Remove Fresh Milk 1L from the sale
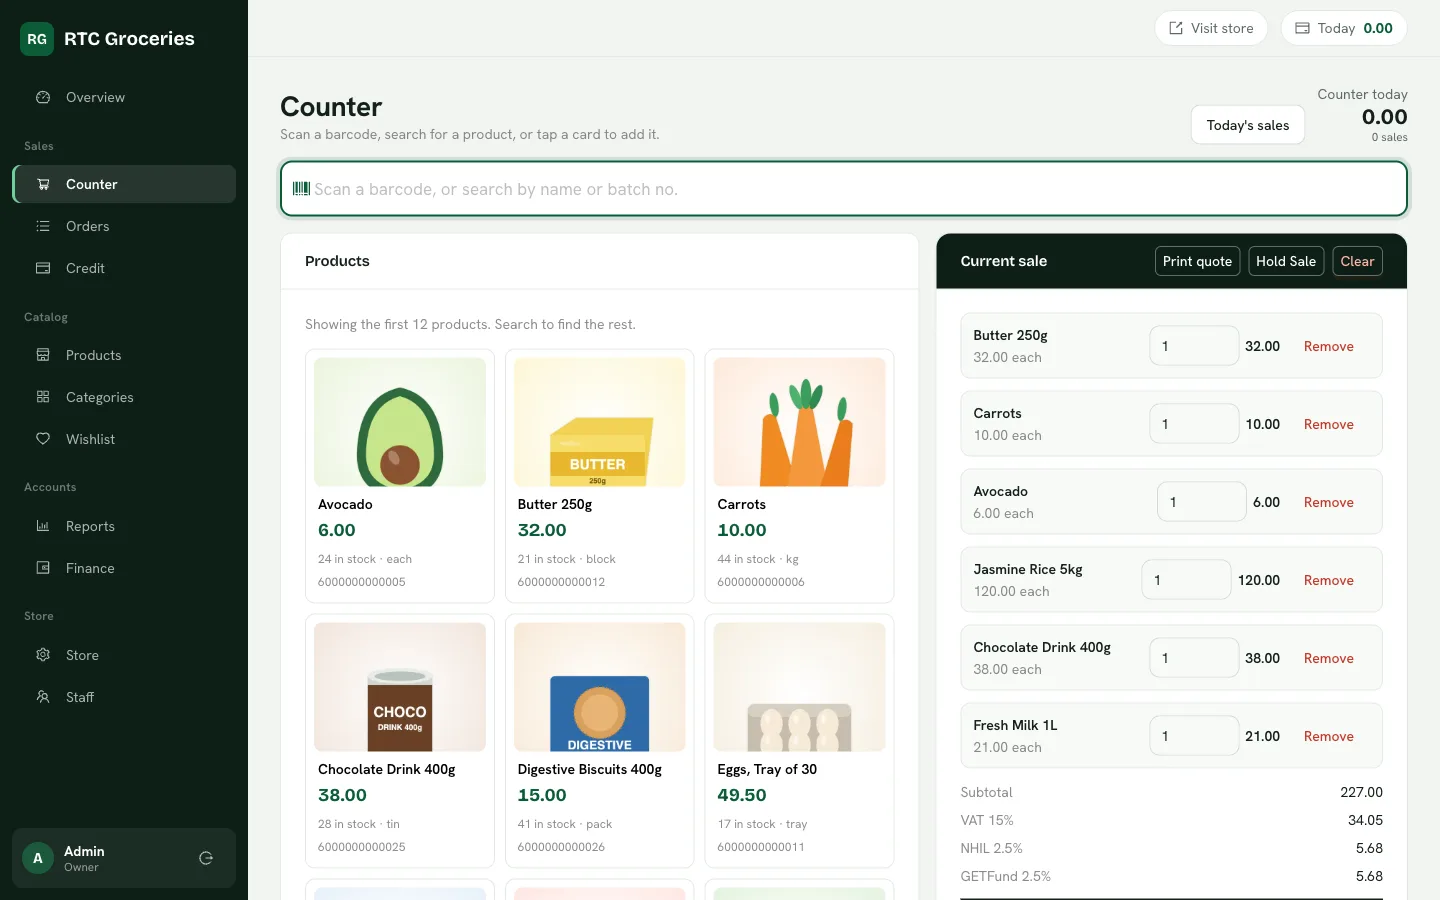Screen dimensions: 1440x900 pyautogui.click(x=1328, y=736)
